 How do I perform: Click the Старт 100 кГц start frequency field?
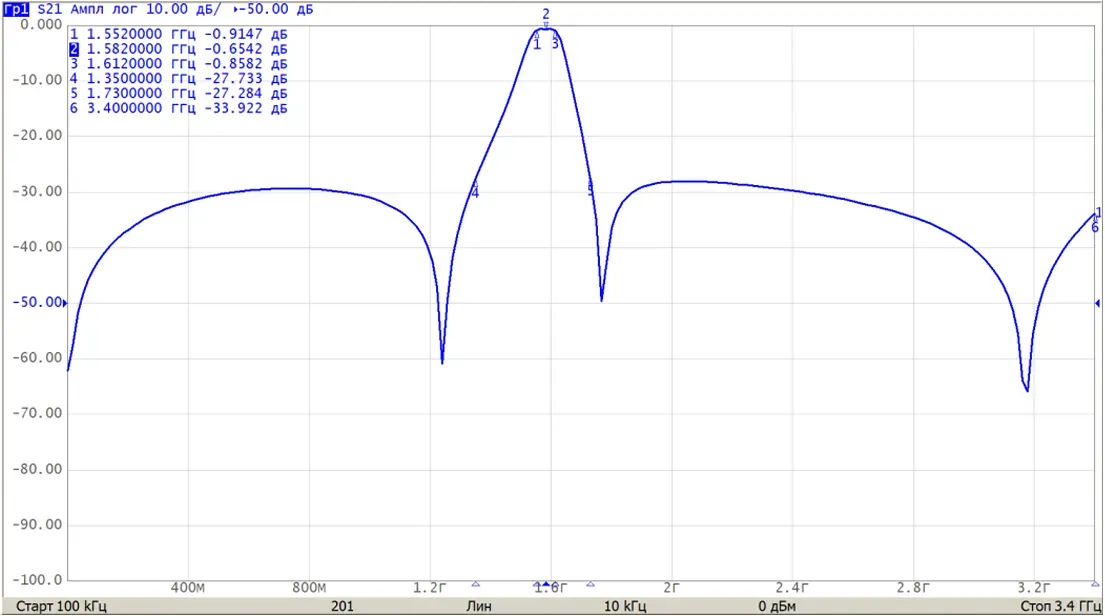tap(61, 606)
